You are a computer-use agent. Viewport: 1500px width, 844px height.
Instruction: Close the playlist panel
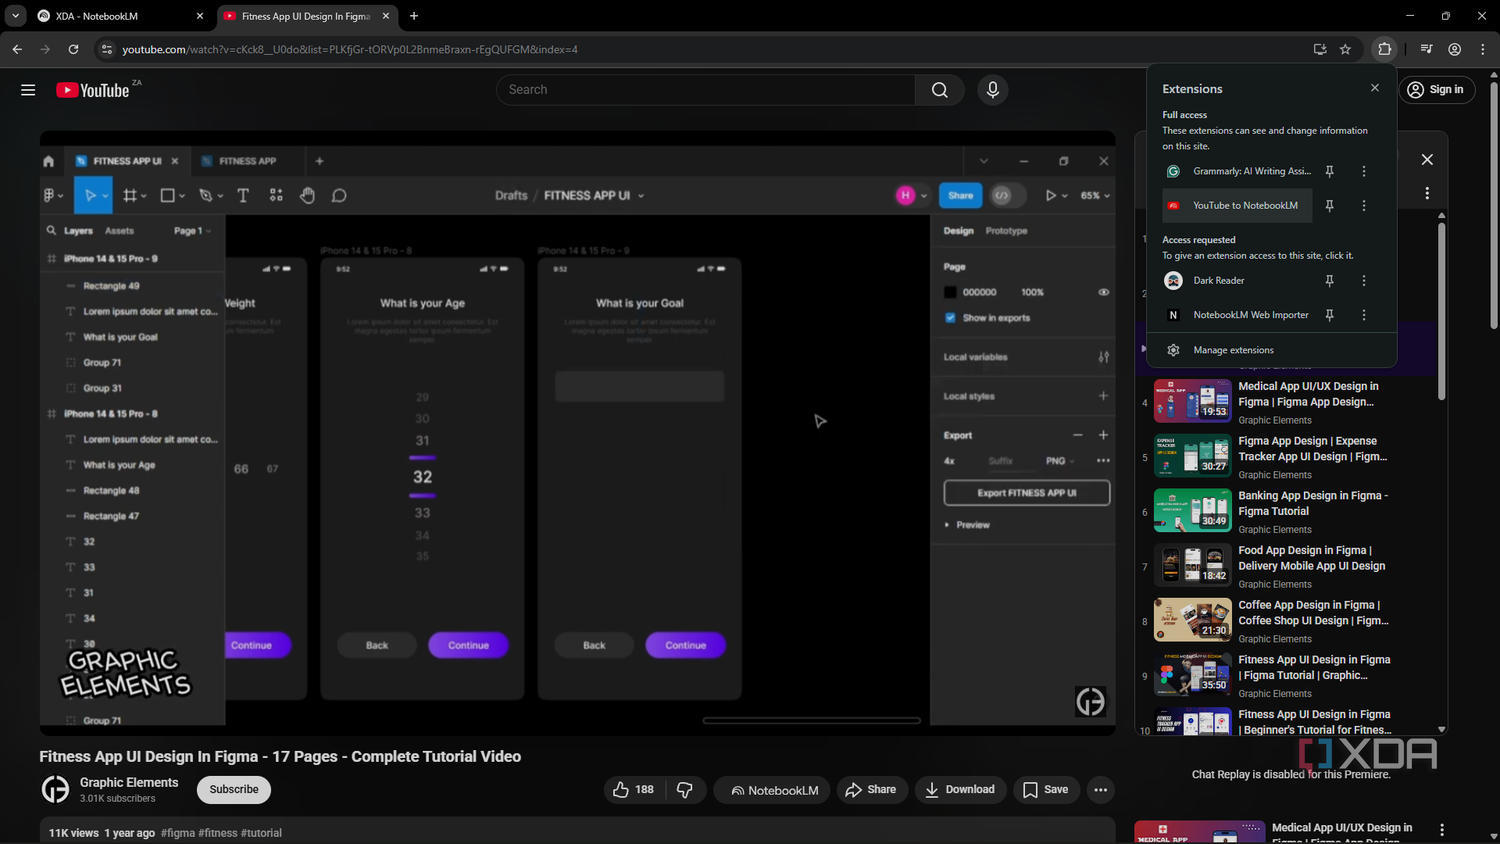pyautogui.click(x=1427, y=160)
